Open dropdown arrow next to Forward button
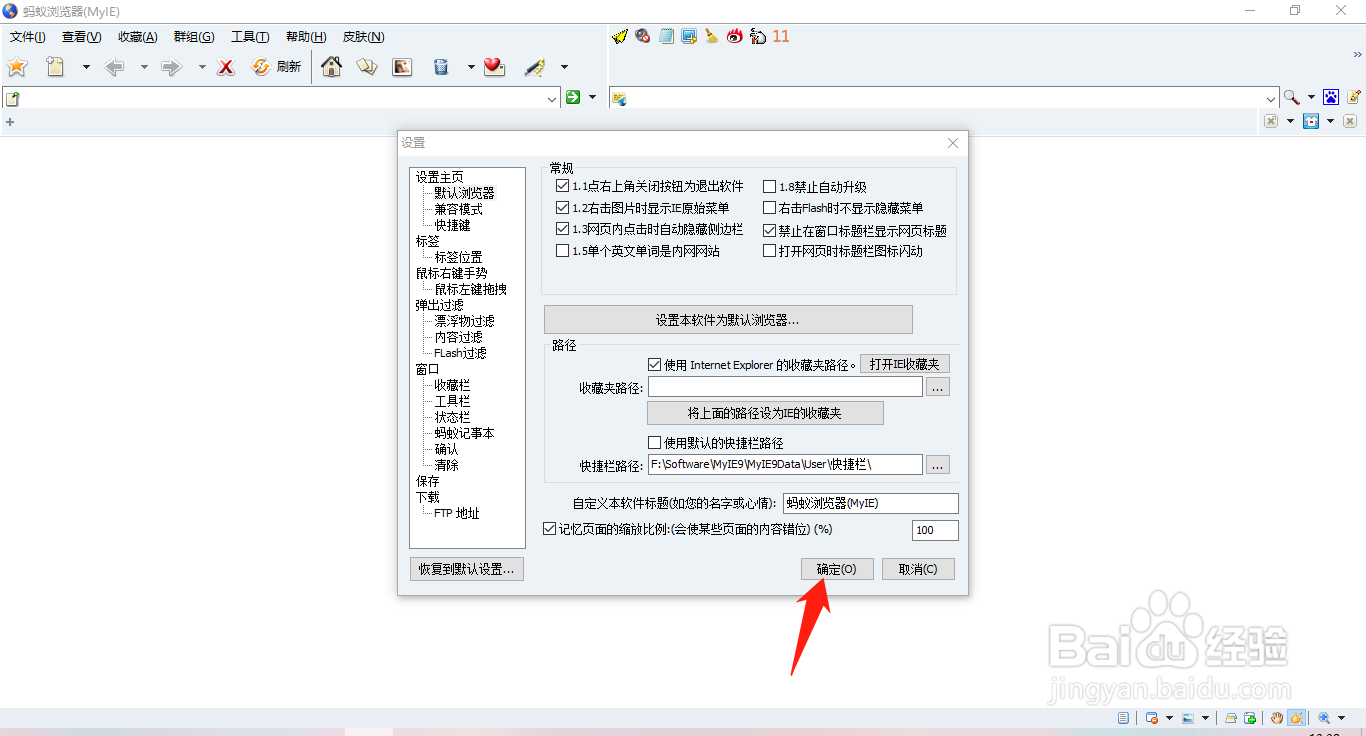This screenshot has height=736, width=1366. pos(201,68)
